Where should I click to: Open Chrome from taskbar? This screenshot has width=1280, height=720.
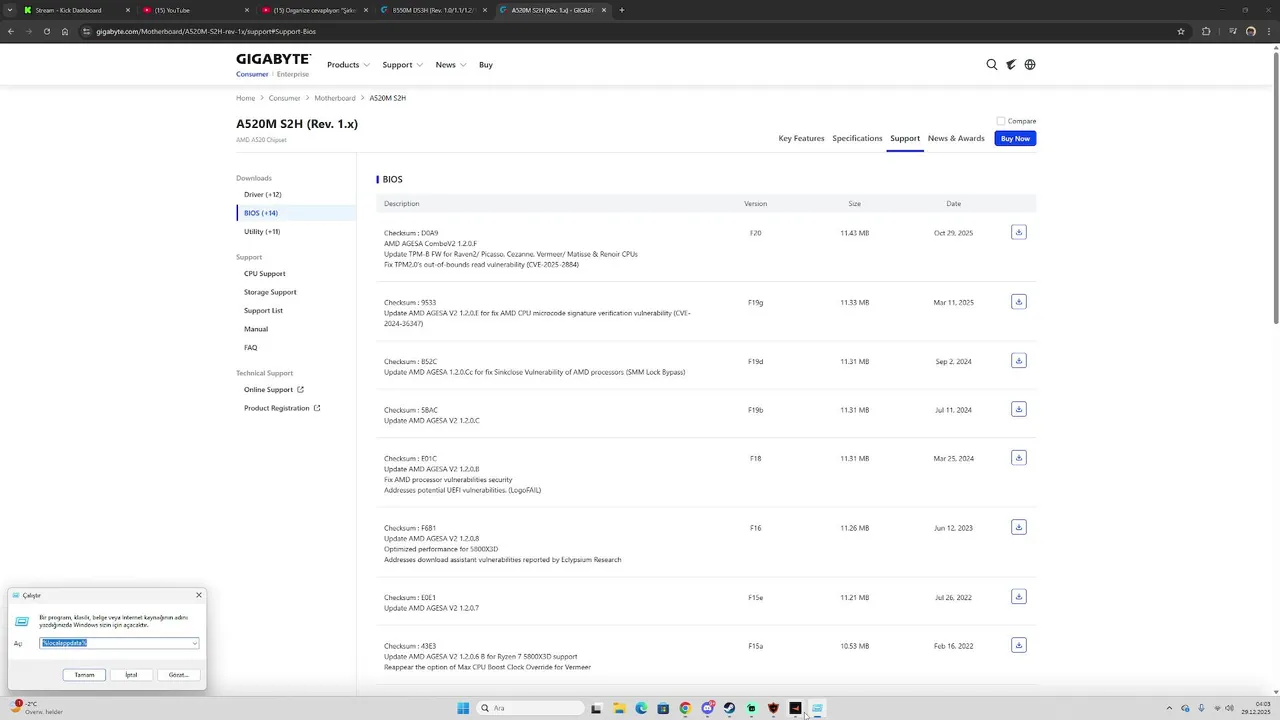pyautogui.click(x=685, y=708)
